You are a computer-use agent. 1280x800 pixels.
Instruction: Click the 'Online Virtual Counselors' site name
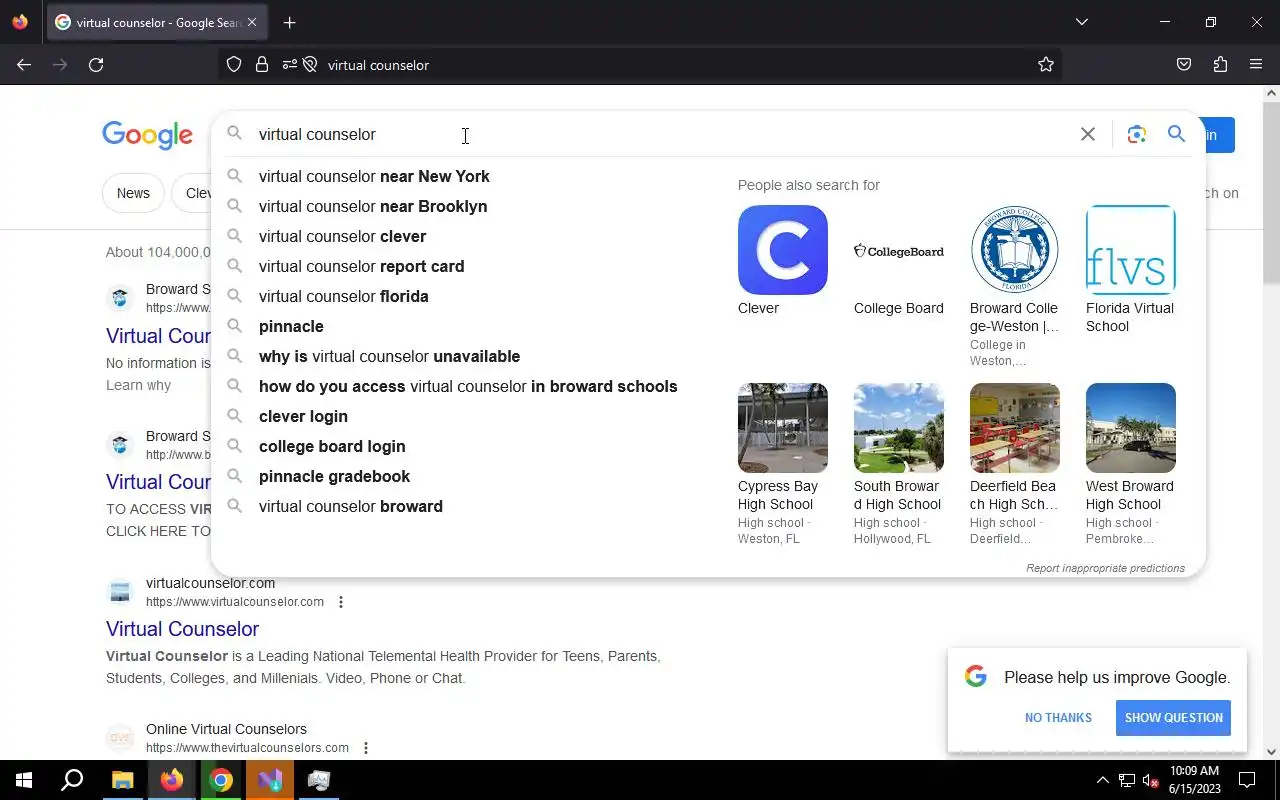tap(226, 729)
